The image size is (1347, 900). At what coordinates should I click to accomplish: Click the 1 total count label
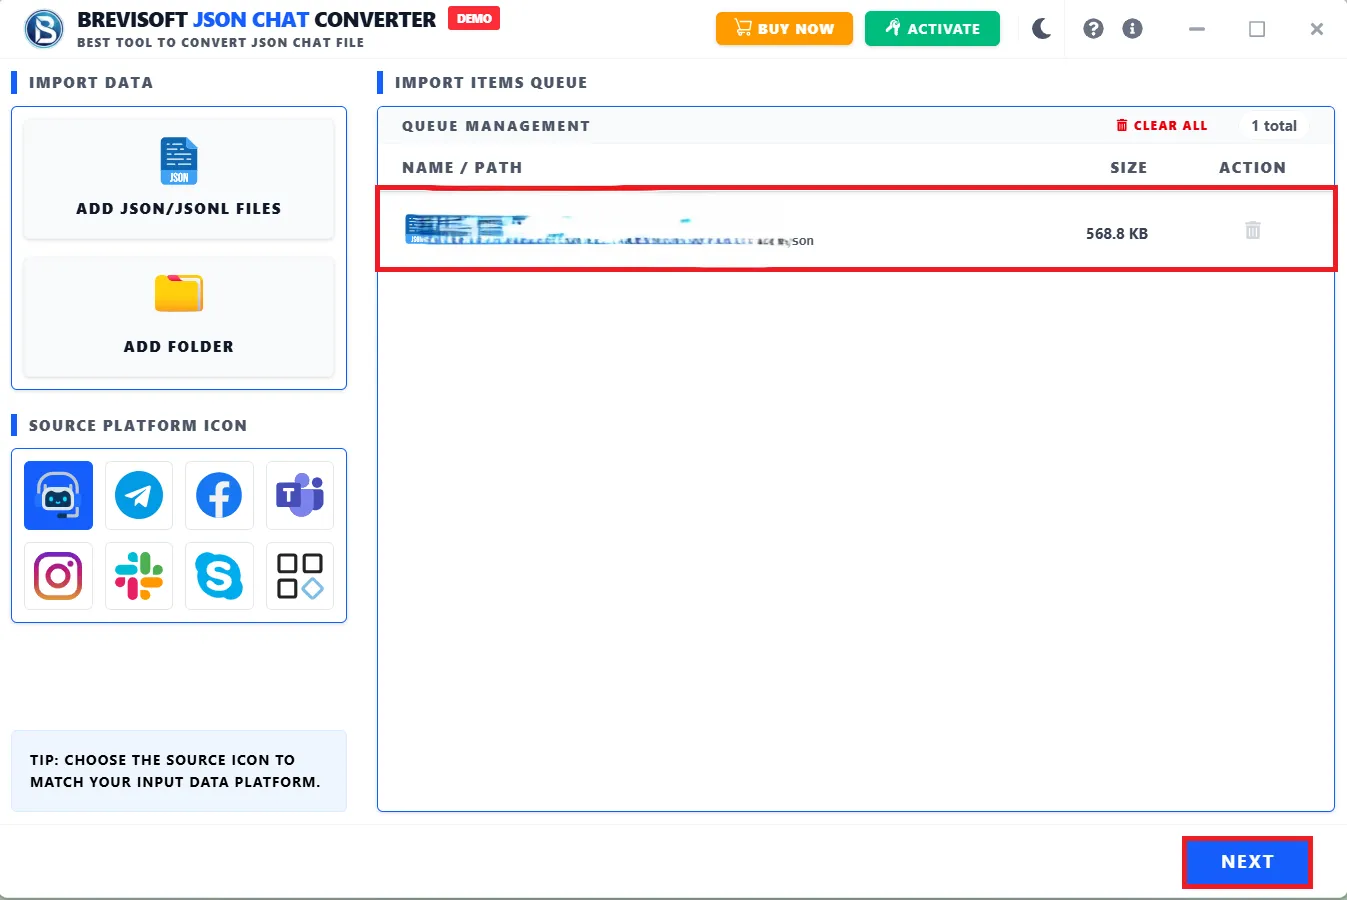click(x=1274, y=126)
